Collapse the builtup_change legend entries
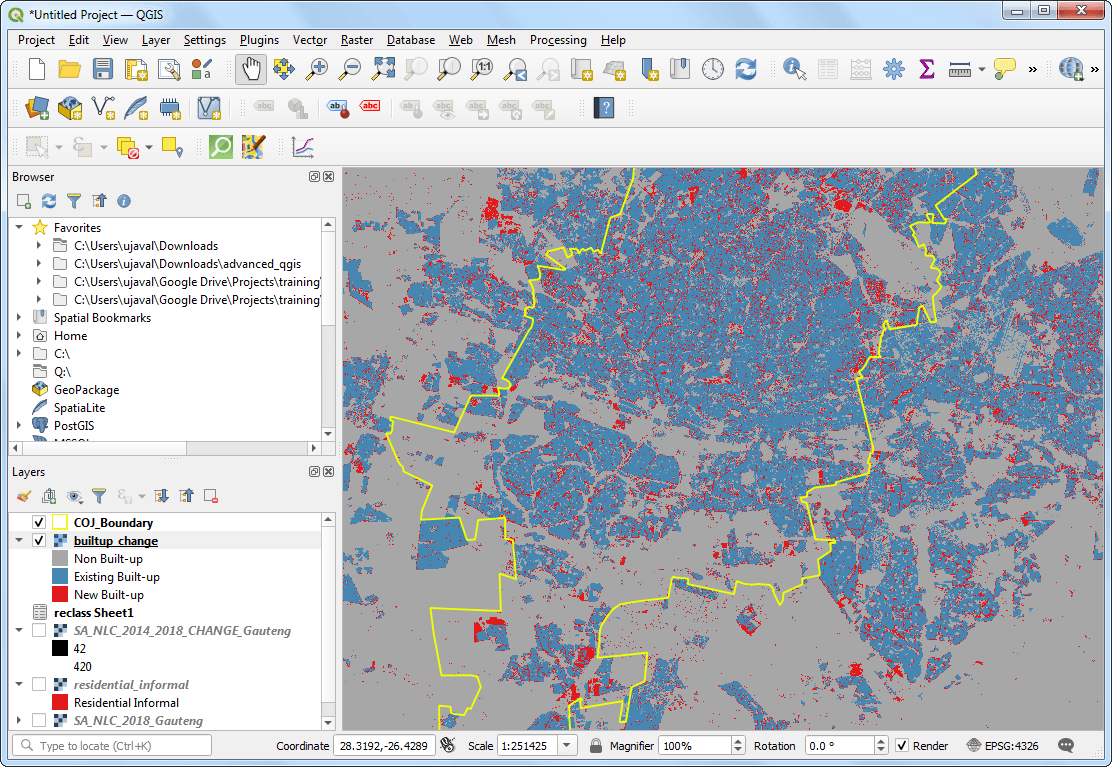1112x767 pixels. tap(20, 540)
